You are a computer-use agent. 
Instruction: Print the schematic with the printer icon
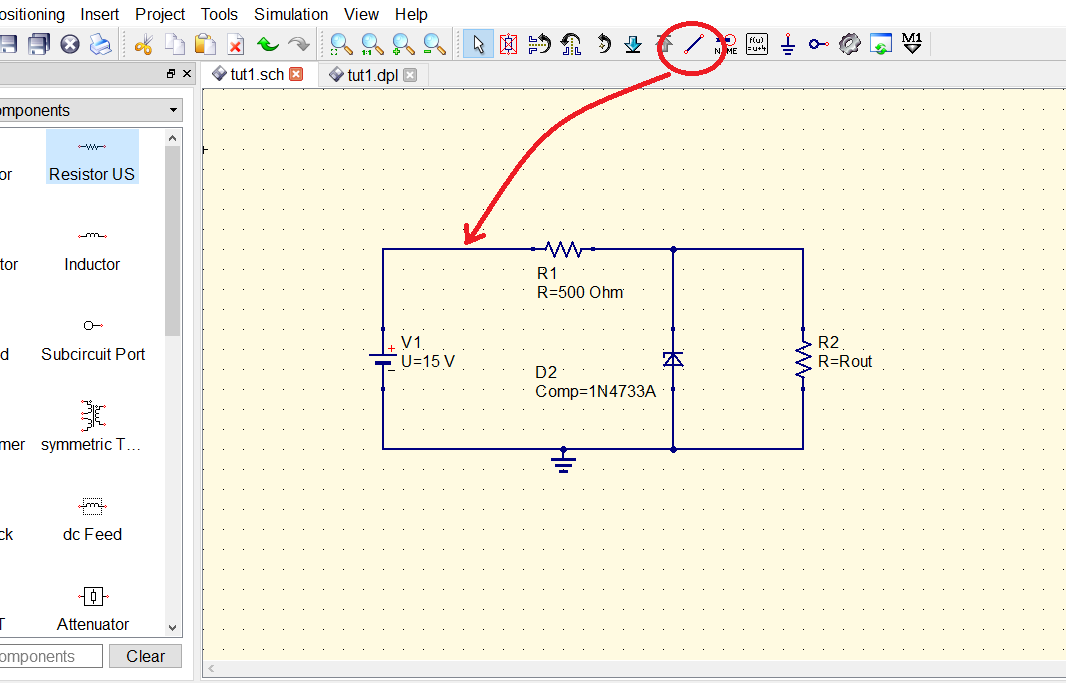(101, 45)
